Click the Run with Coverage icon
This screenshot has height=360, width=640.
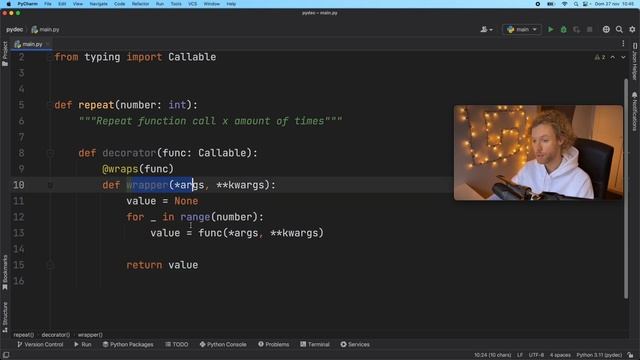(576, 29)
